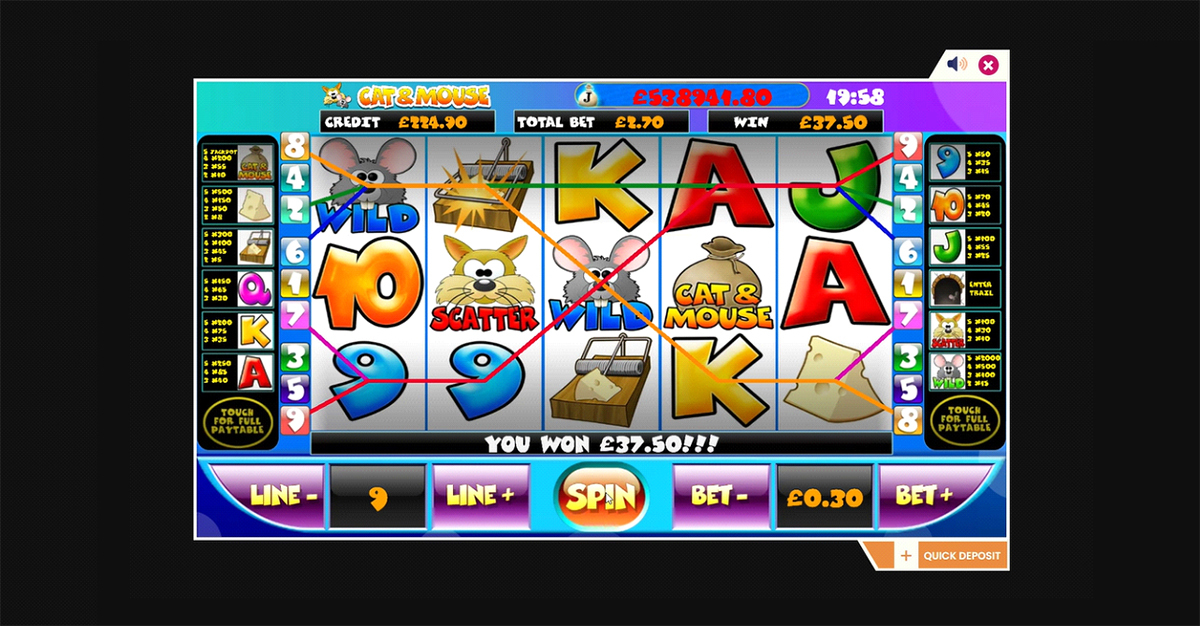Close the game with the pink X
This screenshot has height=626, width=1200.
pos(988,65)
